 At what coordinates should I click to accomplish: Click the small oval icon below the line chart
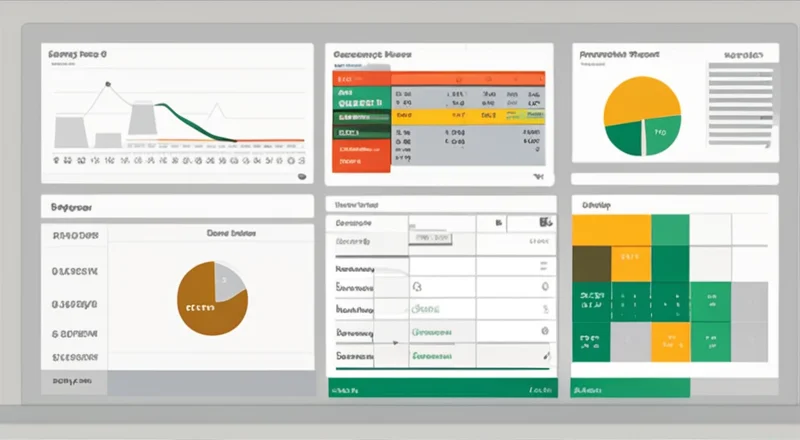pos(301,176)
